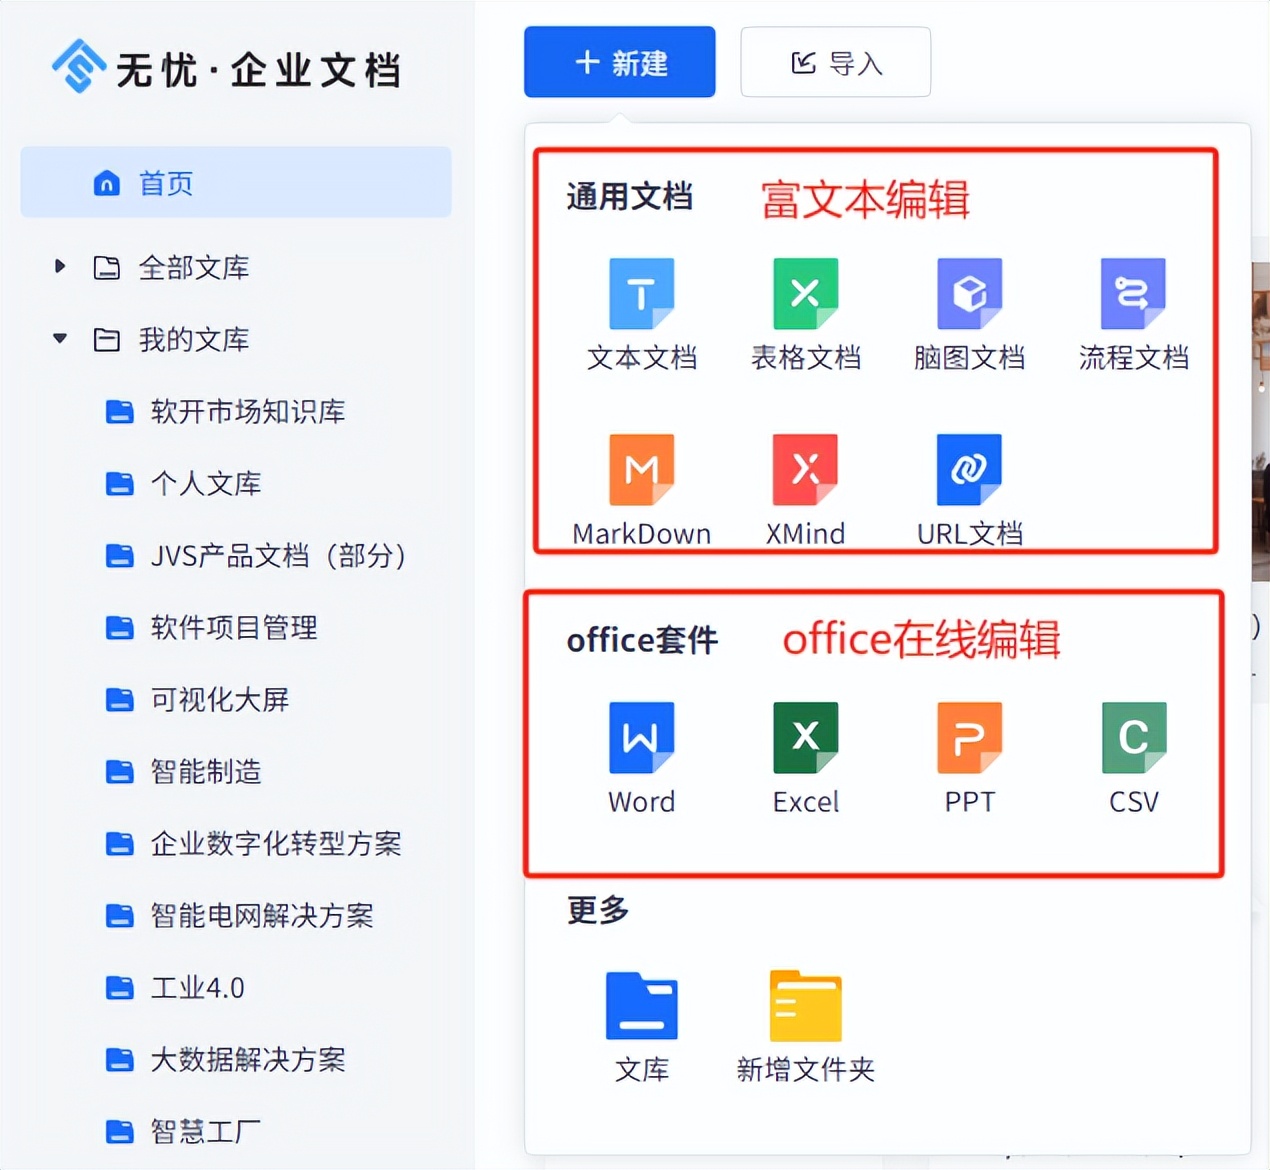Click the folder icon of 我的文库

pos(107,340)
